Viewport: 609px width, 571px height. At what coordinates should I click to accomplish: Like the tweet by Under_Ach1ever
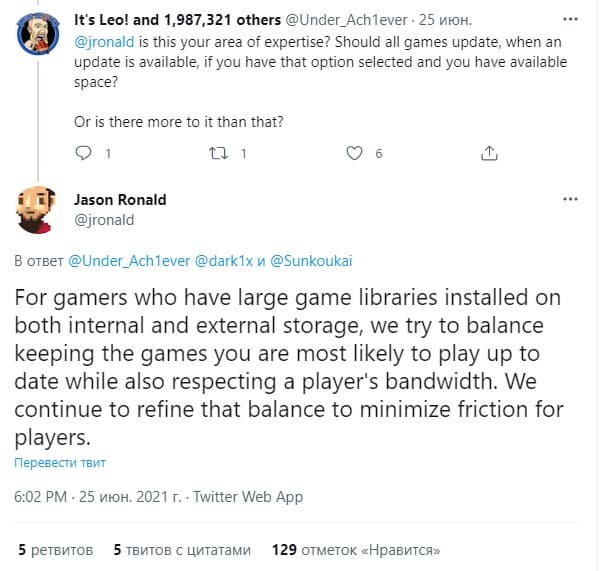pyautogui.click(x=354, y=153)
